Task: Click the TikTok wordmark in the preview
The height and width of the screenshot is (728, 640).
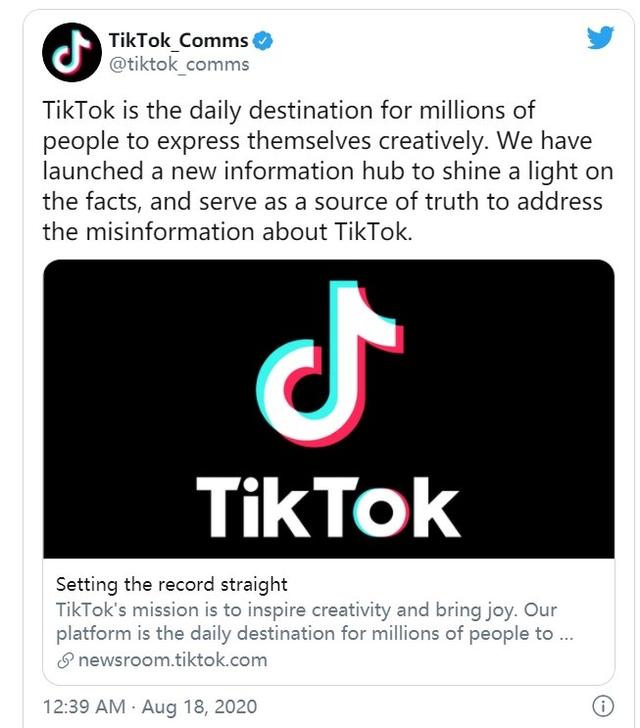Action: [328, 507]
